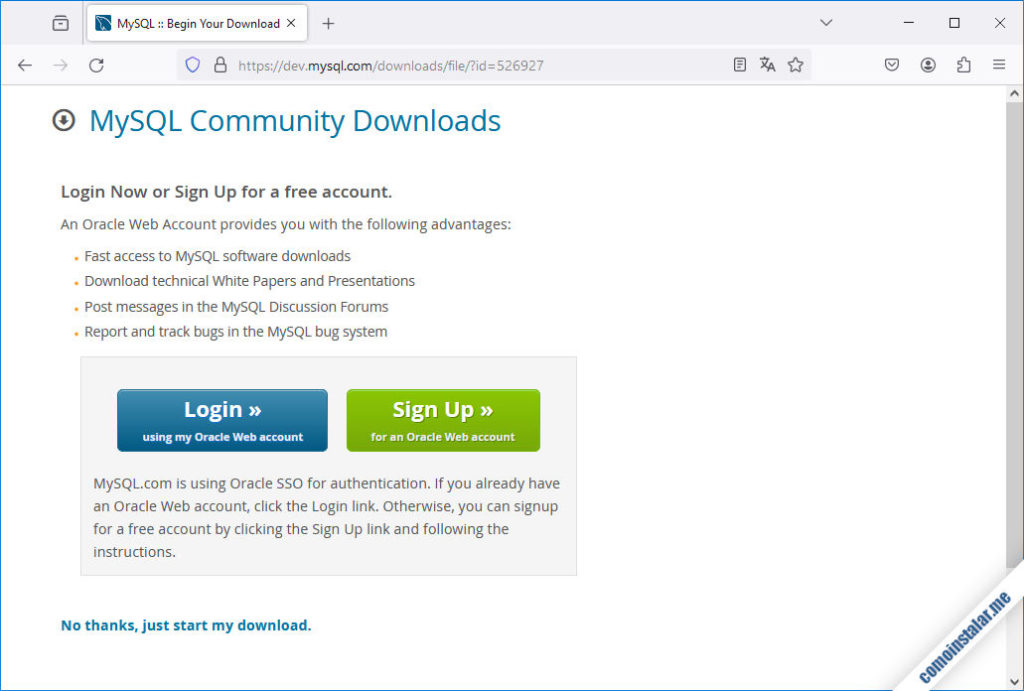Screen dimensions: 1024x691
Task: Click the site security padlock icon
Action: 220,65
